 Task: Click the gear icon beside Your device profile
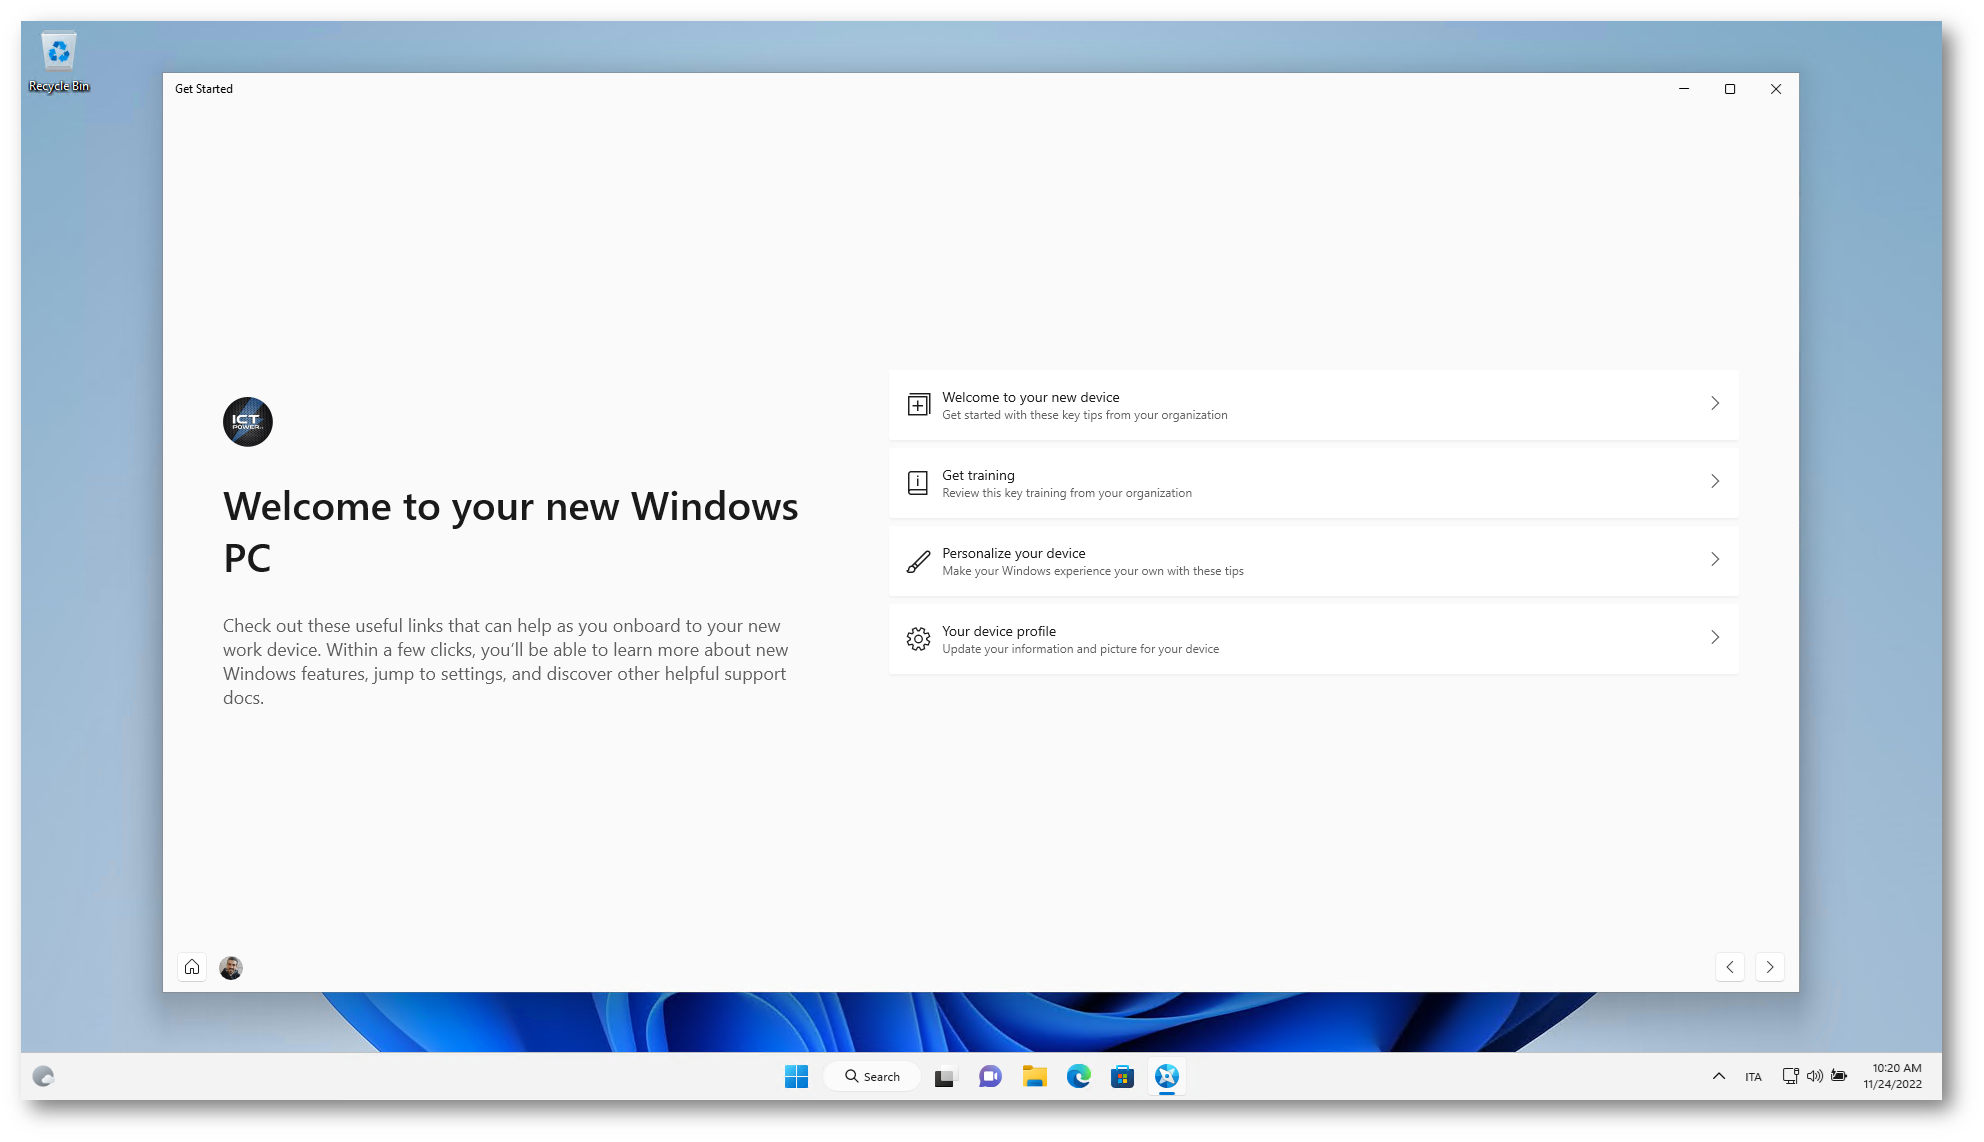point(918,639)
